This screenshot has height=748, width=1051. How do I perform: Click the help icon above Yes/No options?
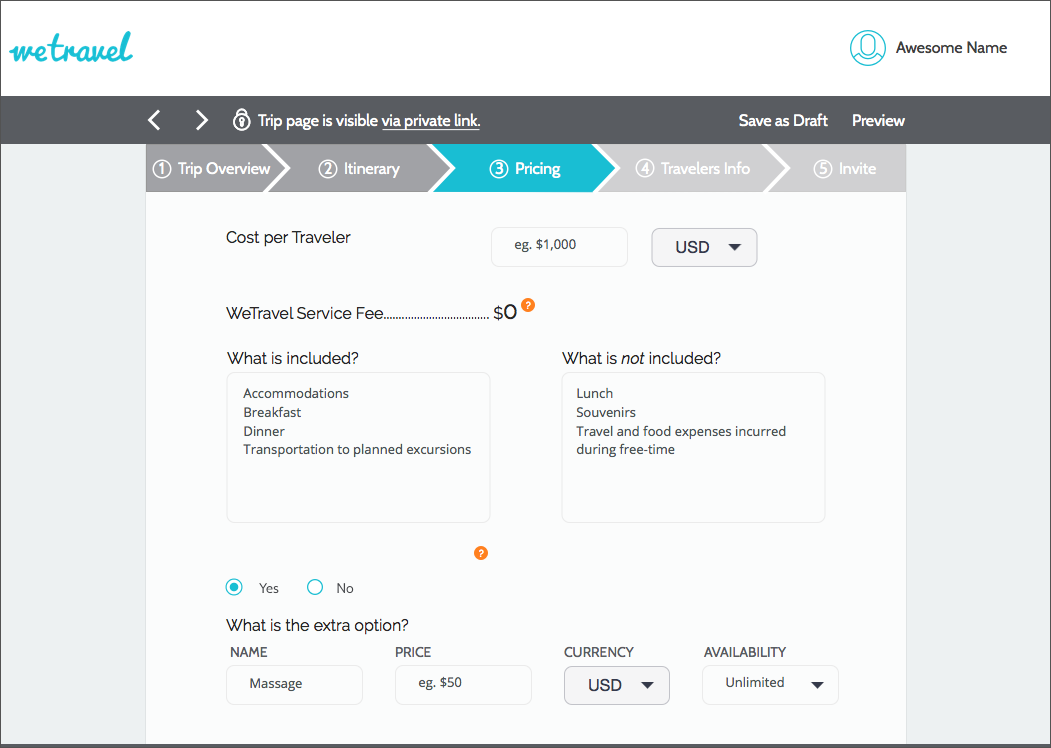(x=481, y=553)
